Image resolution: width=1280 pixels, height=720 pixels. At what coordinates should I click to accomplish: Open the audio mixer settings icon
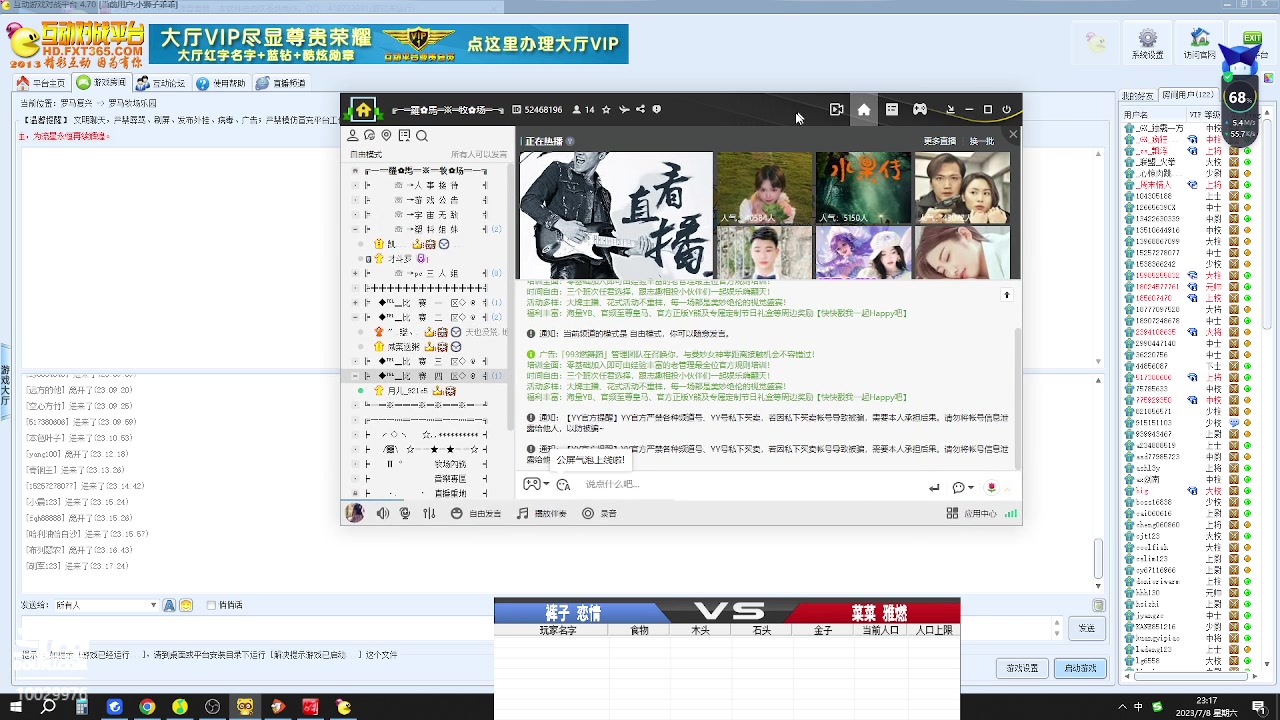click(429, 513)
